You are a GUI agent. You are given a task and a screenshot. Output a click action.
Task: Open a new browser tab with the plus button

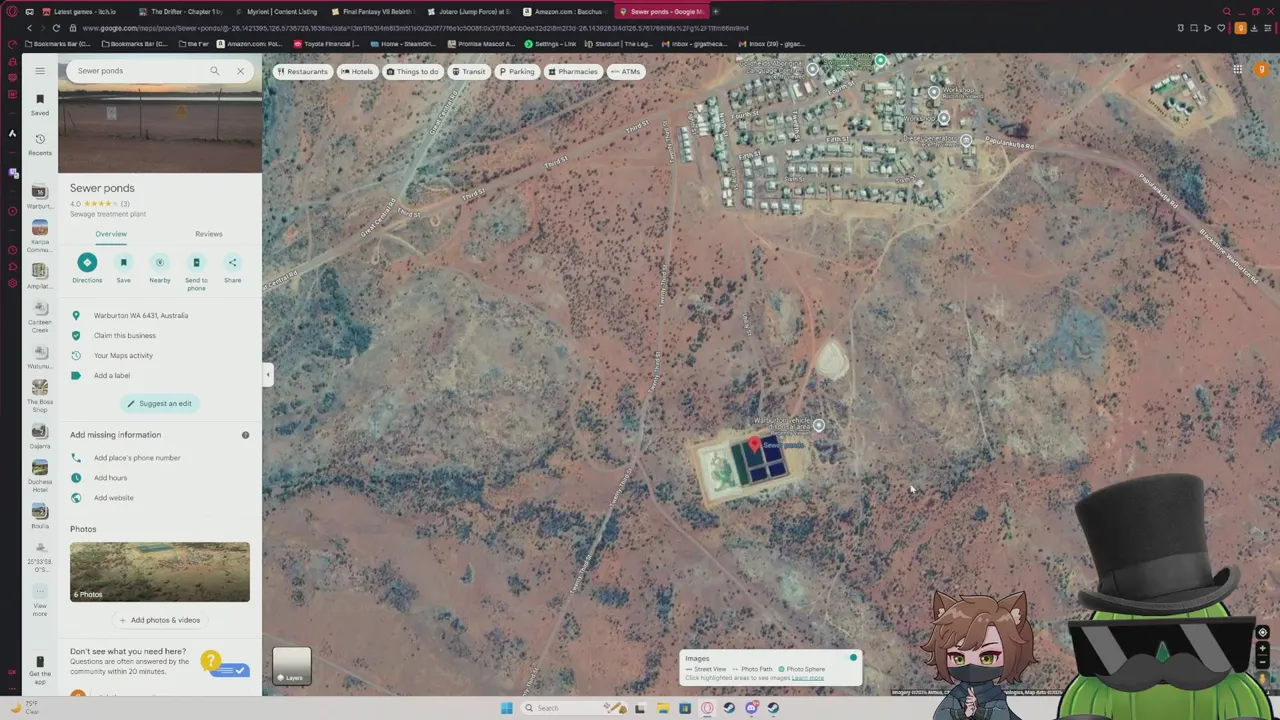[715, 12]
